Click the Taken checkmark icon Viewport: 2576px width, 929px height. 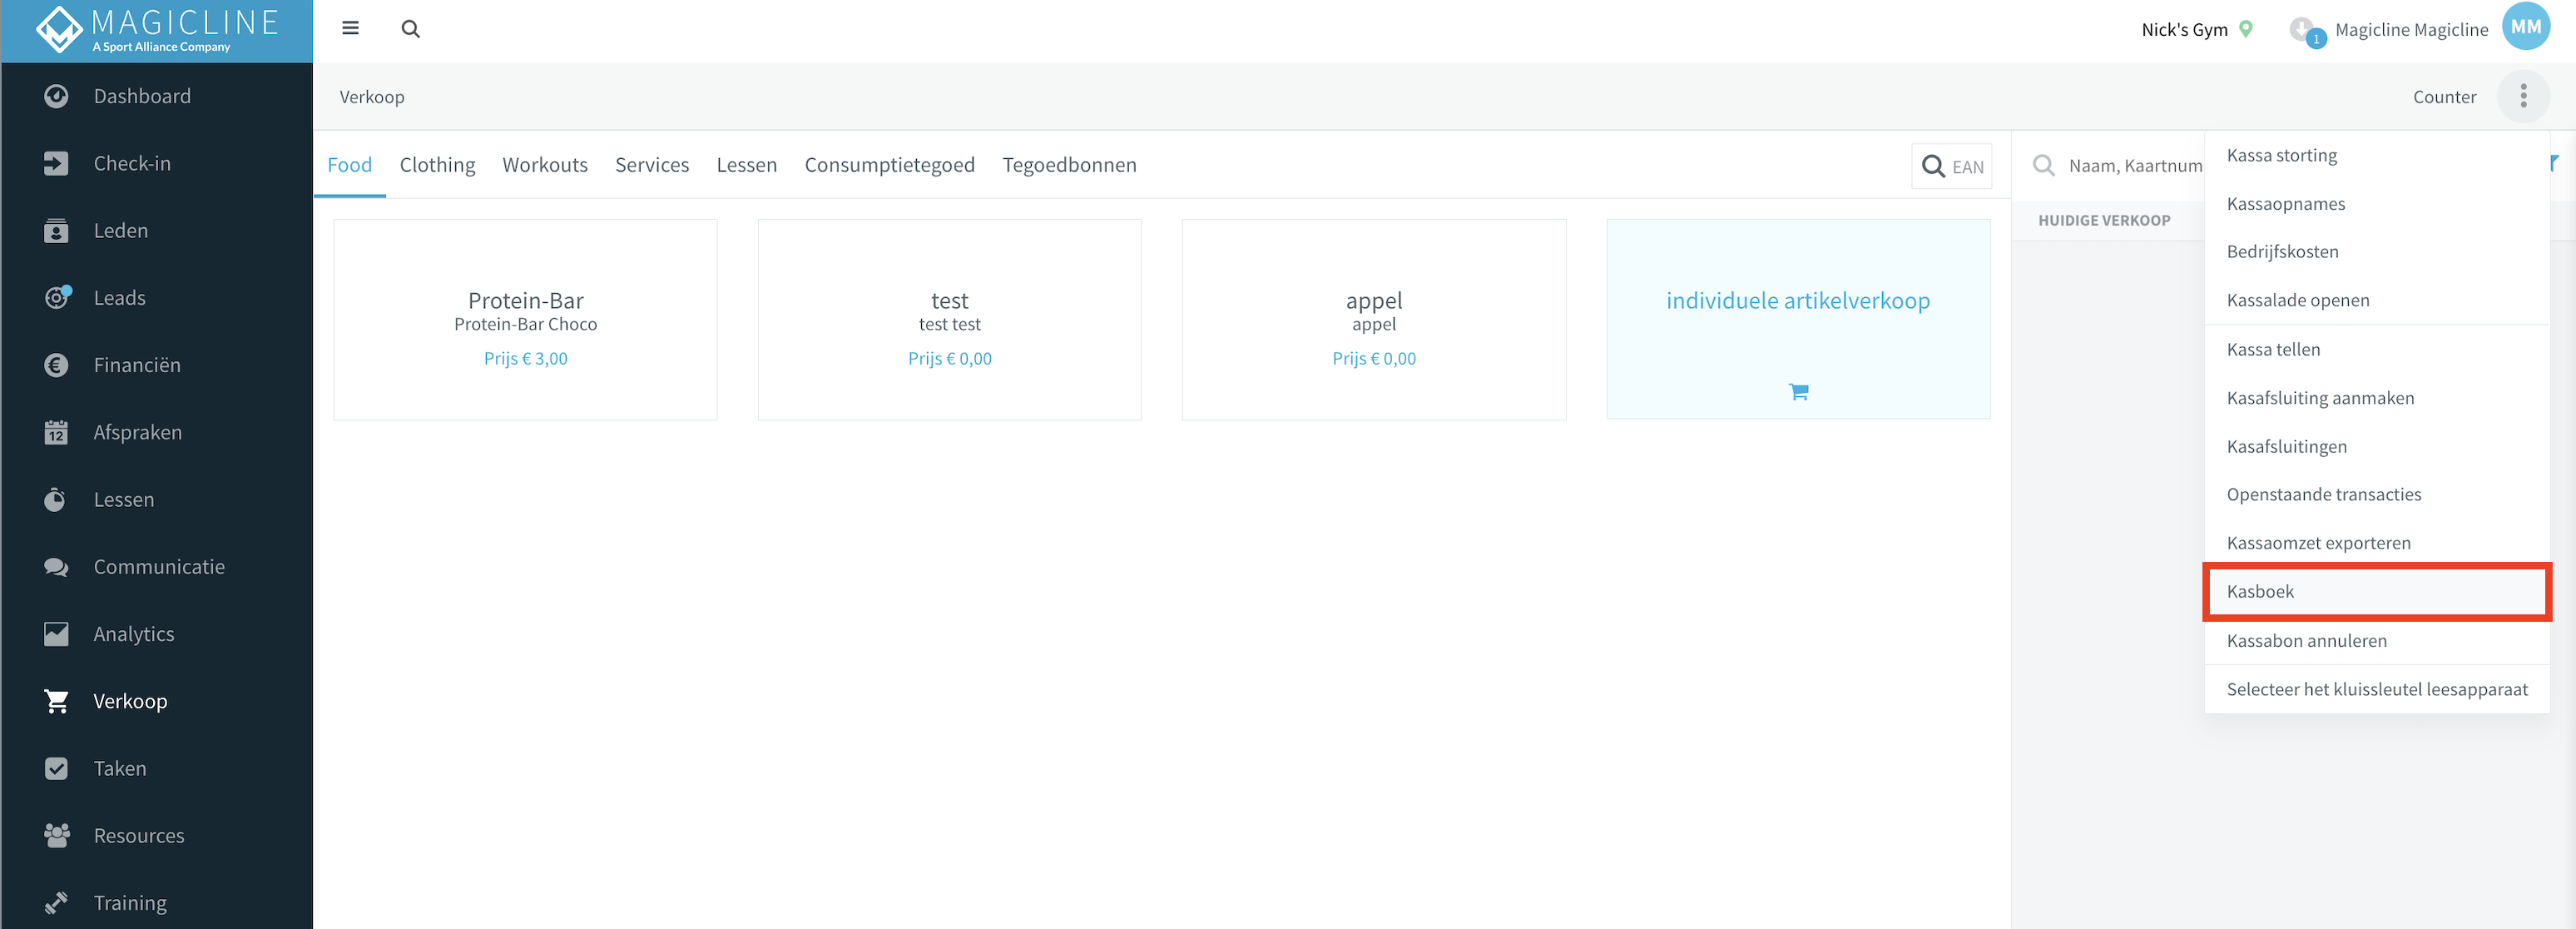point(56,768)
